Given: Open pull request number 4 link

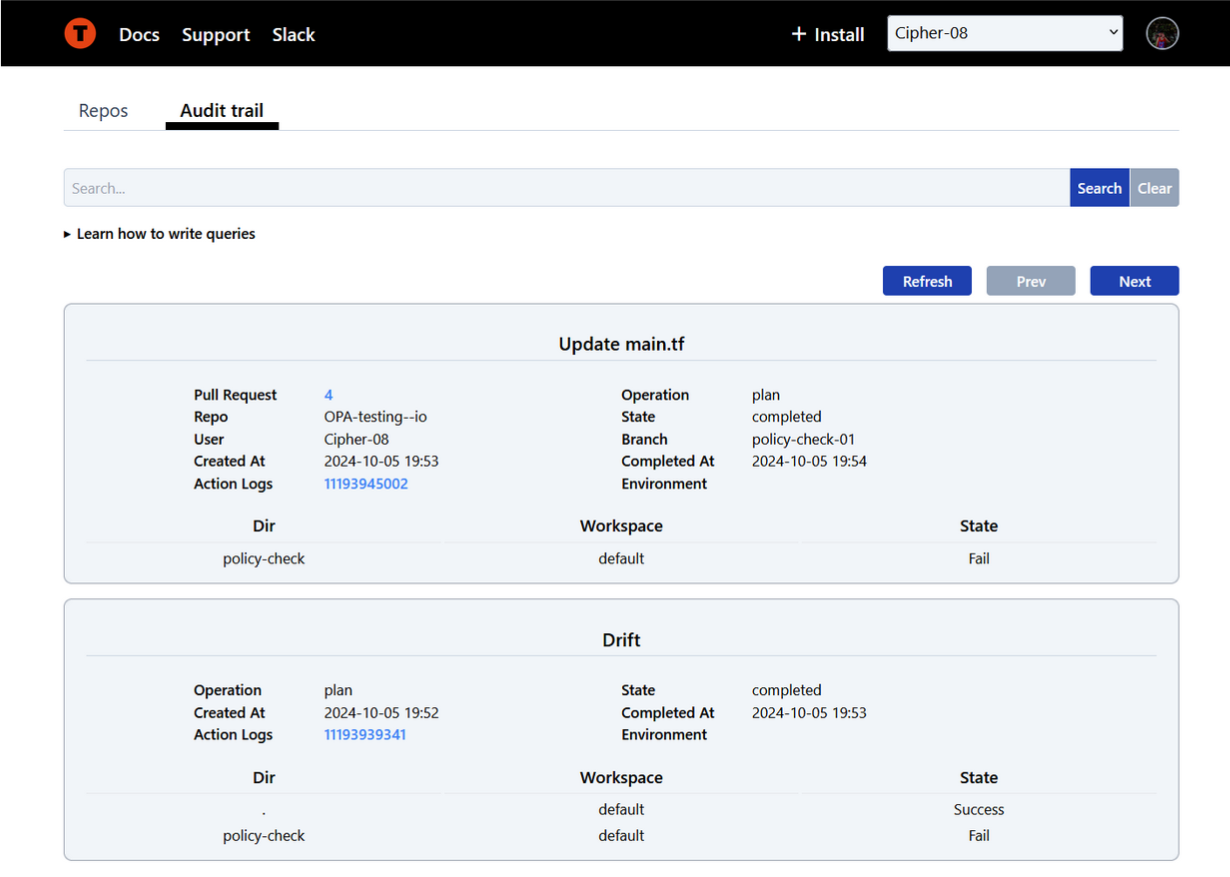Looking at the screenshot, I should [328, 395].
